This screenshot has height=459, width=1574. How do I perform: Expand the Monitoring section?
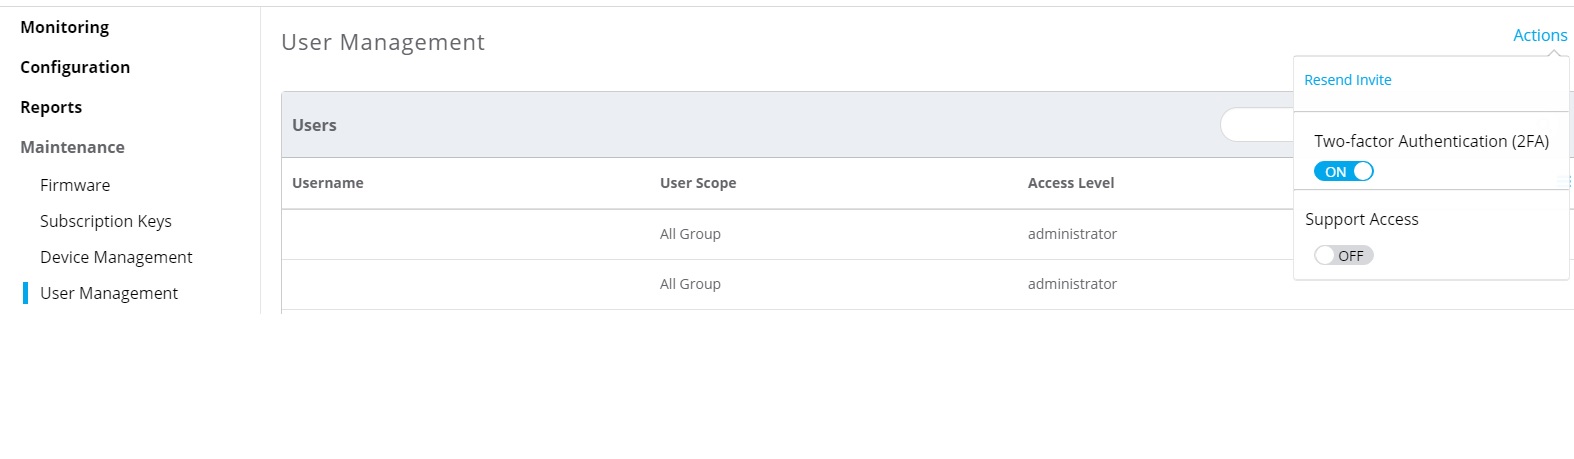(65, 27)
